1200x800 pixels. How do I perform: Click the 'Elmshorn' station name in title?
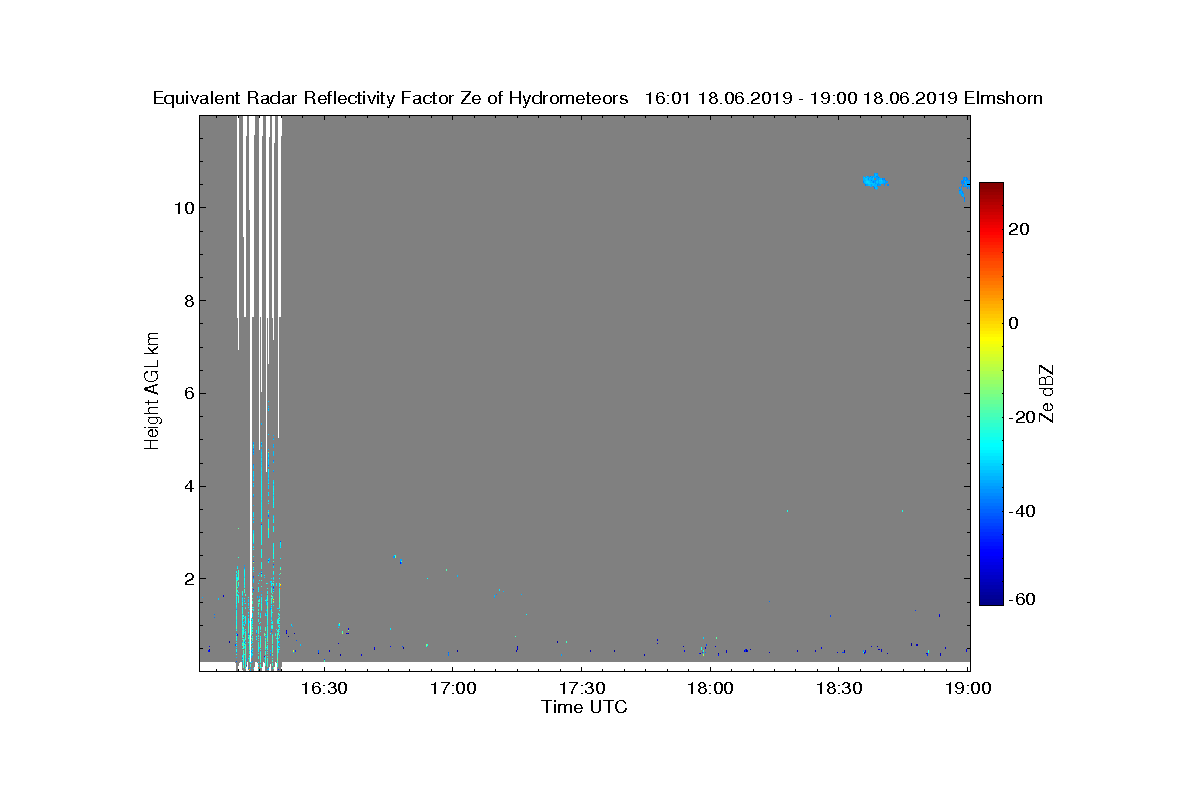pyautogui.click(x=1002, y=99)
